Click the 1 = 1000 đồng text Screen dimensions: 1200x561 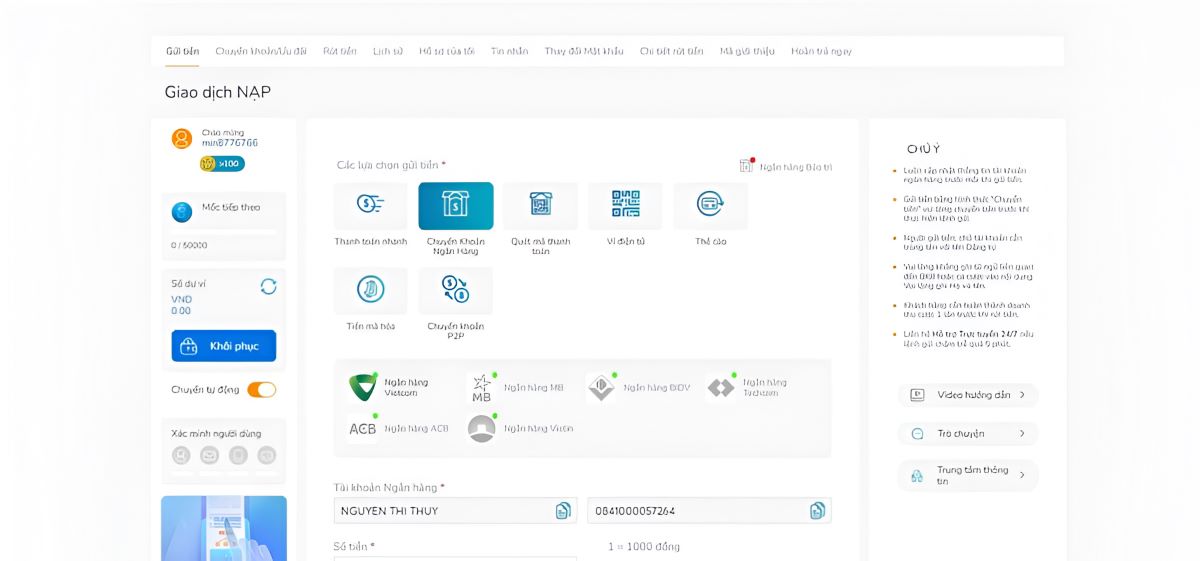(644, 547)
